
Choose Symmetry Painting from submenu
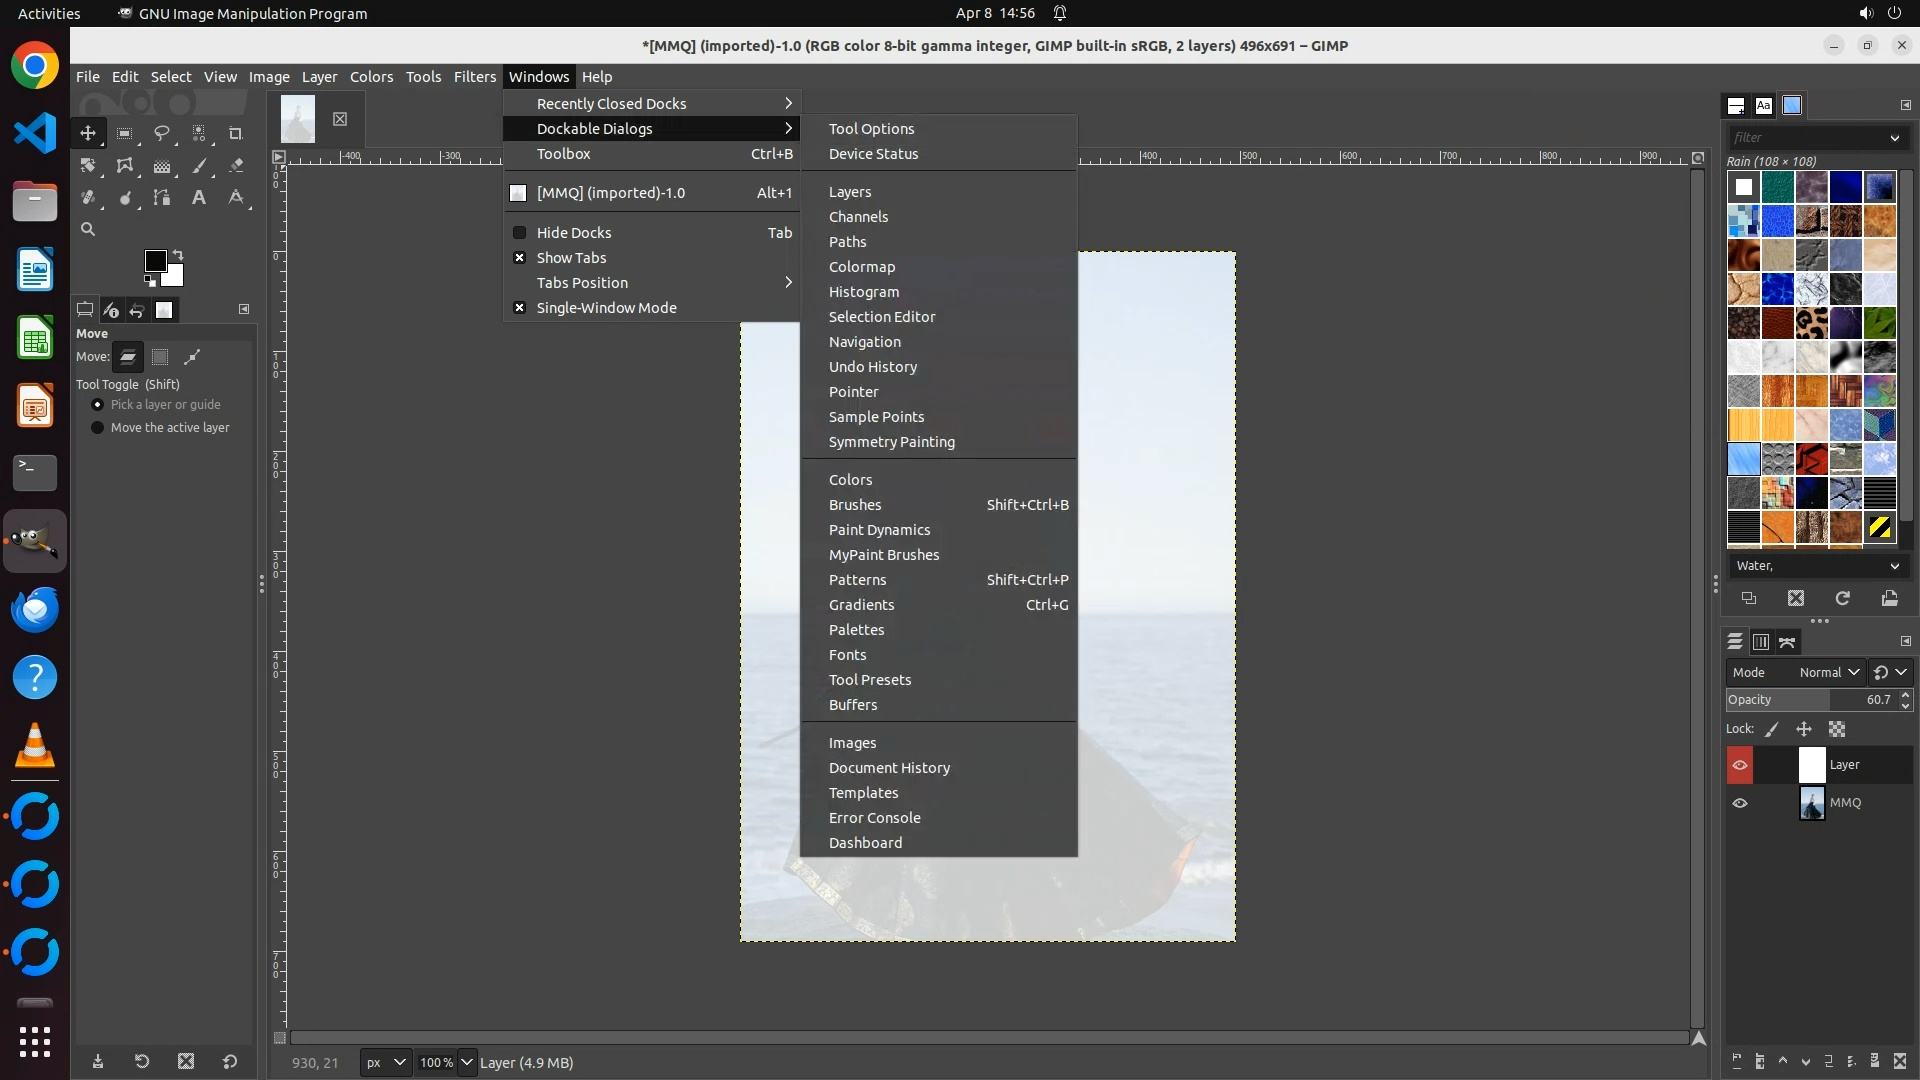click(x=891, y=442)
